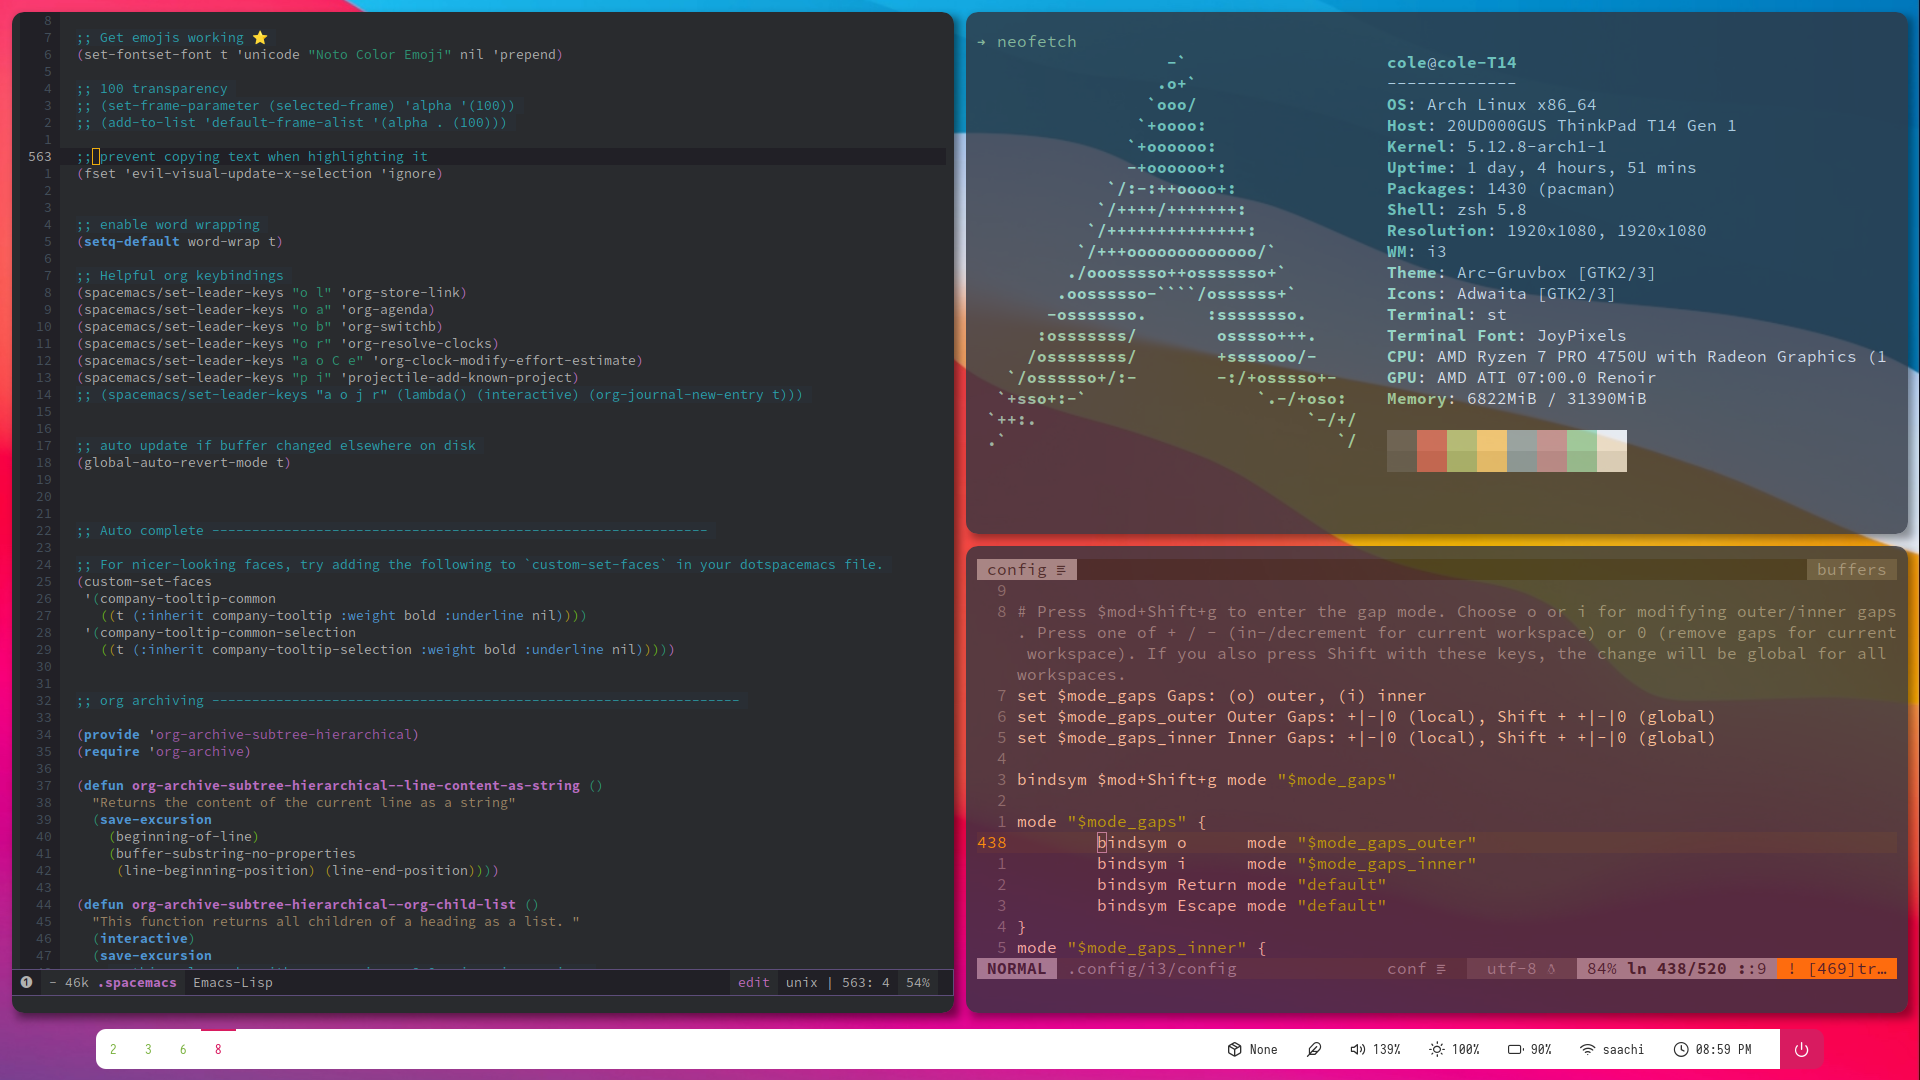Click "$mode_gaps_outer" on current Vim line 438
Image resolution: width=1920 pixels, height=1080 pixels.
point(1386,843)
